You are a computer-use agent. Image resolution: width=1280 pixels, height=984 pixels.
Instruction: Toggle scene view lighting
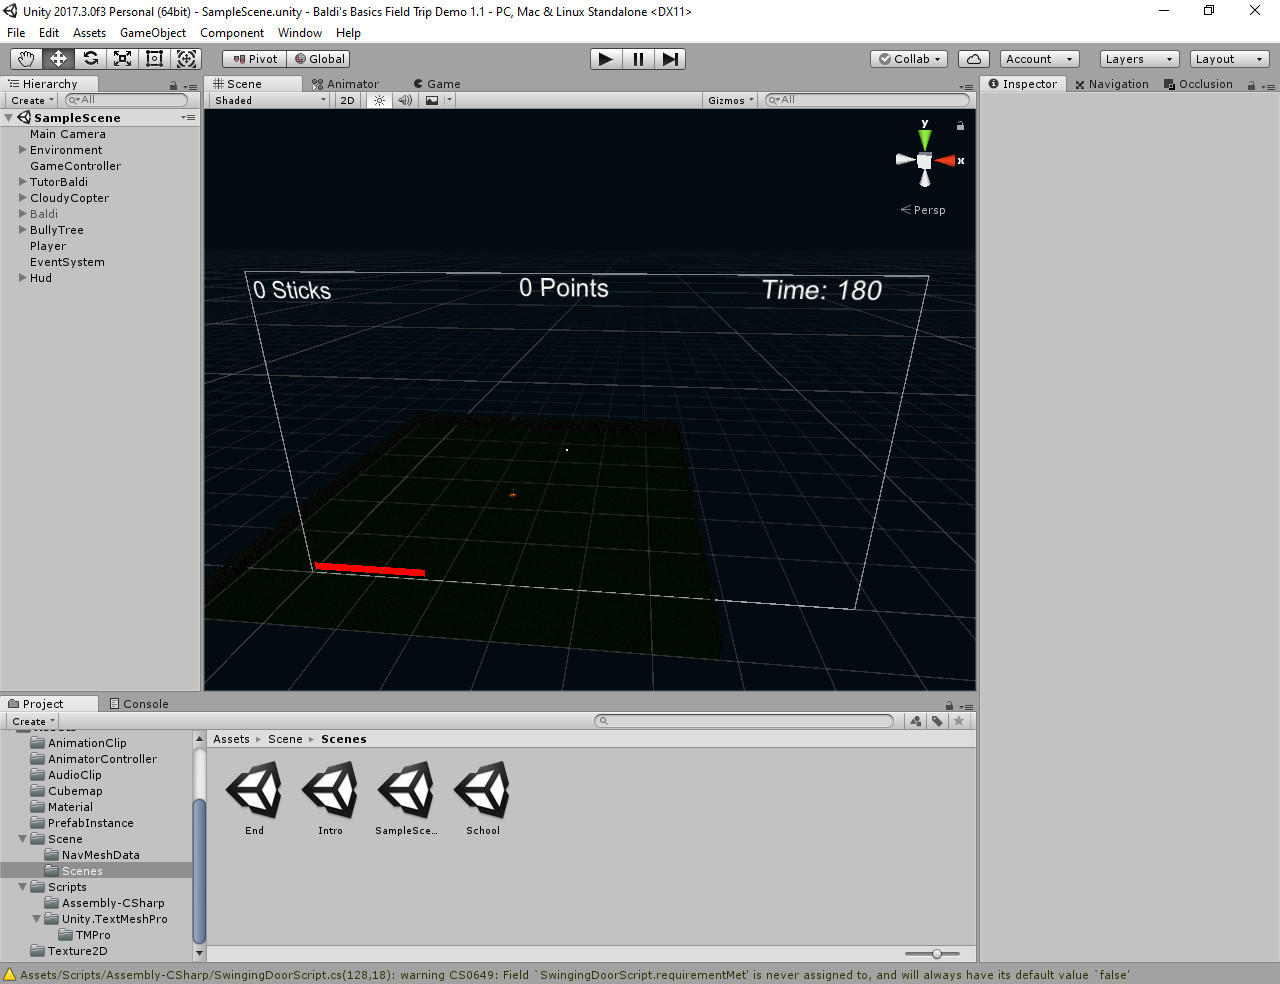[x=377, y=100]
